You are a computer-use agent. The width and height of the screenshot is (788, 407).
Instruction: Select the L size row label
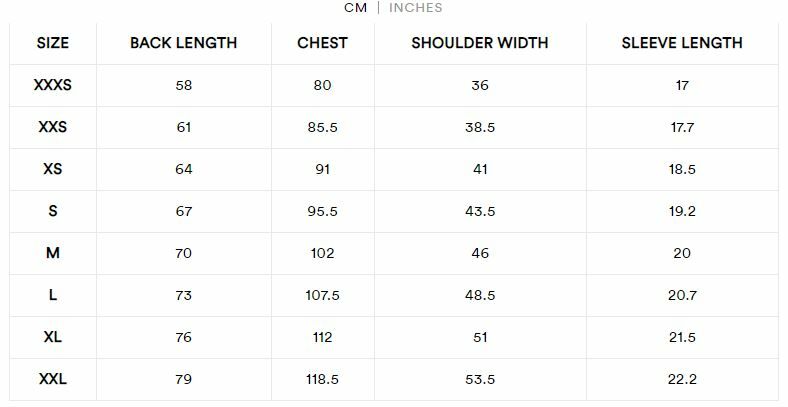click(x=53, y=295)
